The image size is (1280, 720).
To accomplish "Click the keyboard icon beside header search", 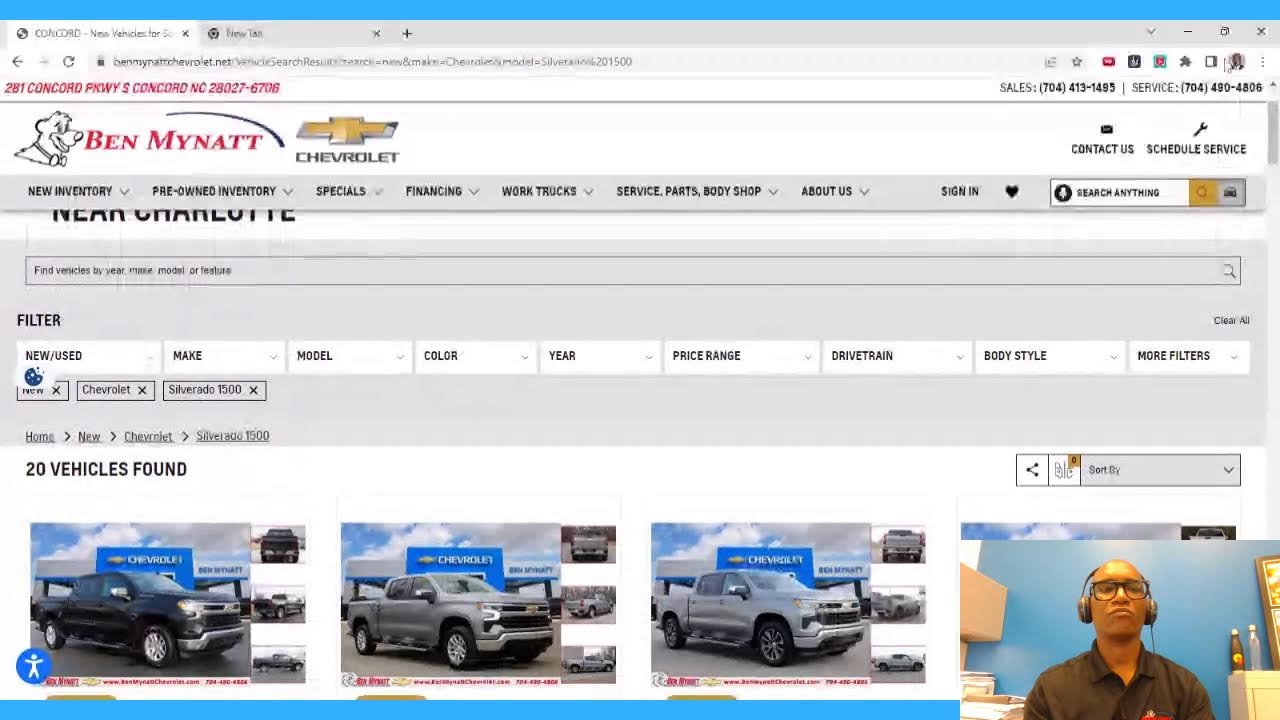I will [x=1231, y=192].
